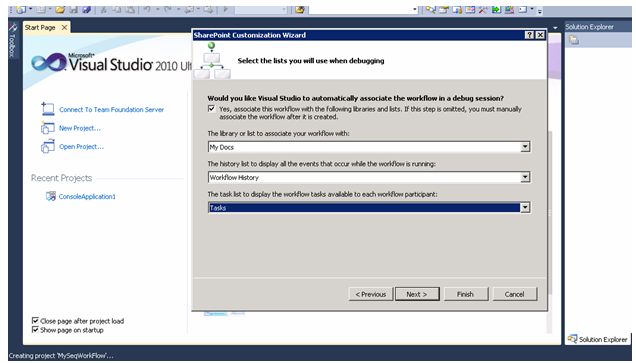Image resolution: width=636 pixels, height=363 pixels.
Task: Click the Add New Item toolbar icon
Action: (x=41, y=9)
